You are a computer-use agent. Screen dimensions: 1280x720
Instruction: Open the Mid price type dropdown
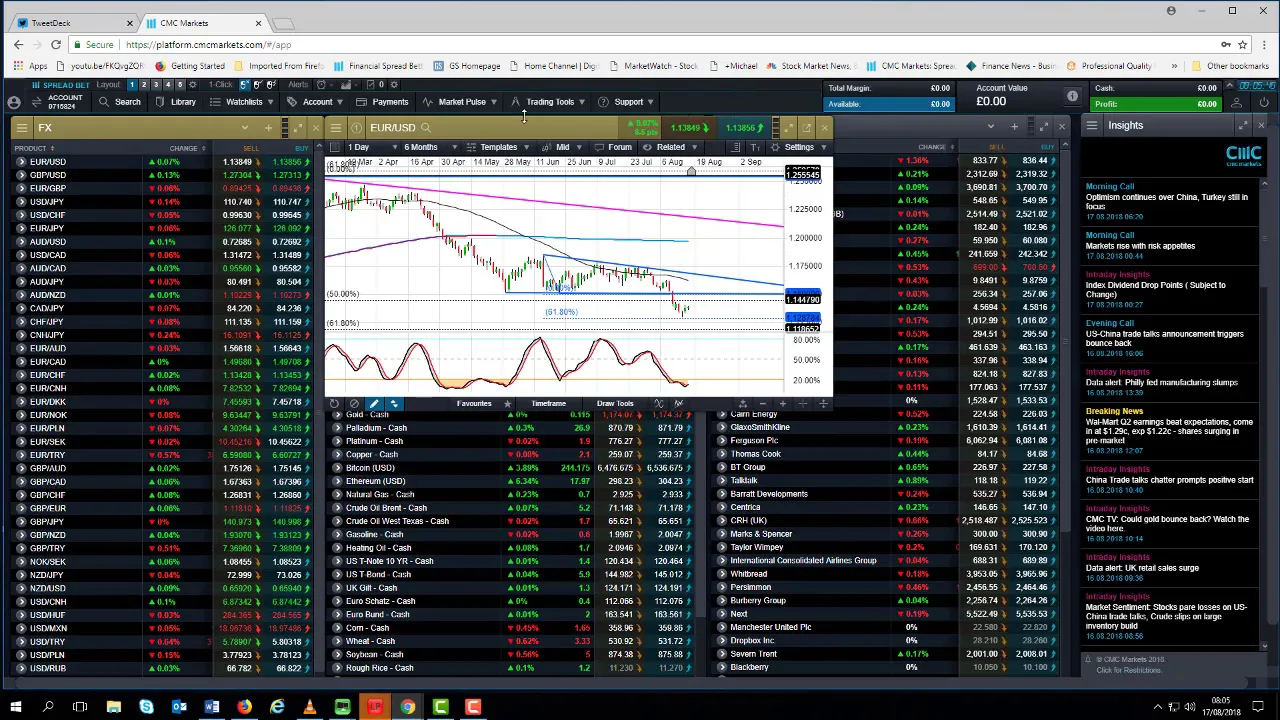pos(564,147)
